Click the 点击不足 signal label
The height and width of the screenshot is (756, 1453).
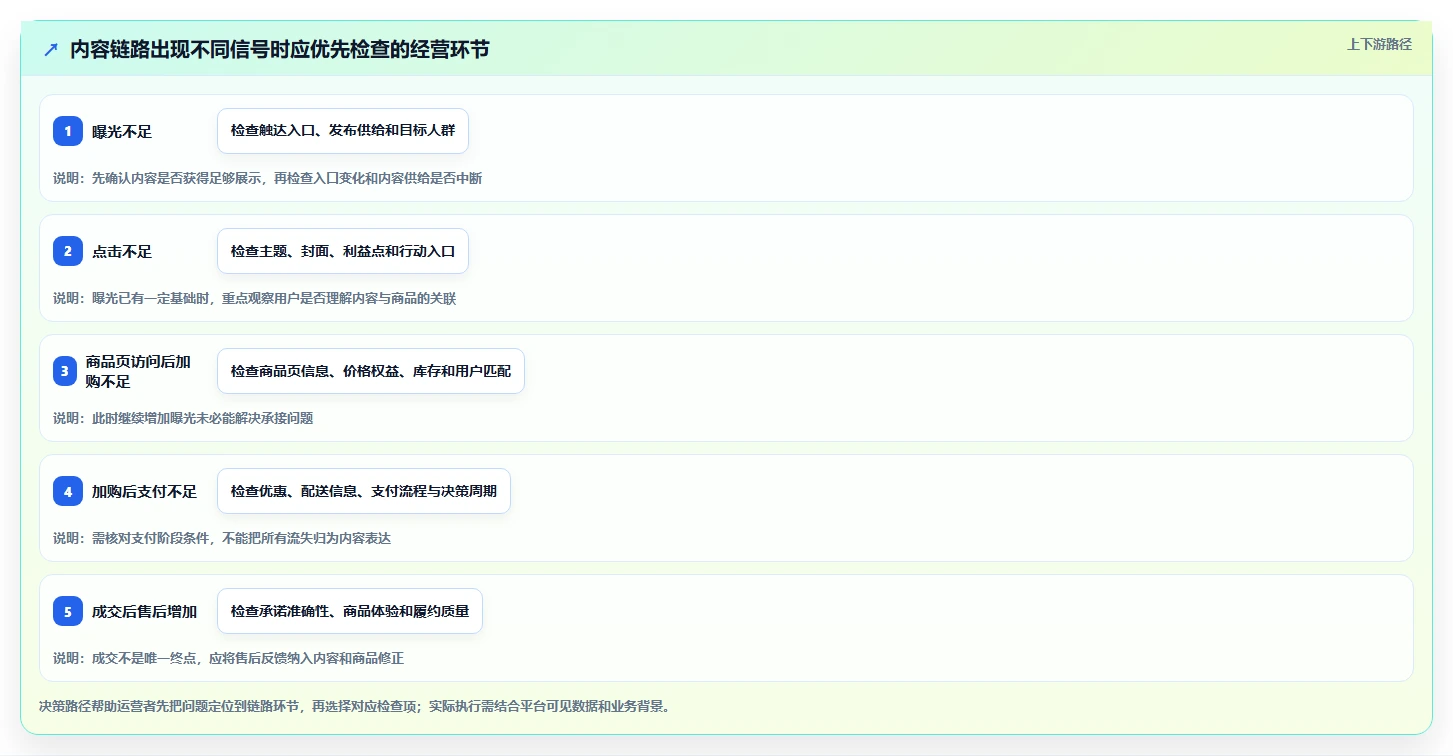coord(122,251)
